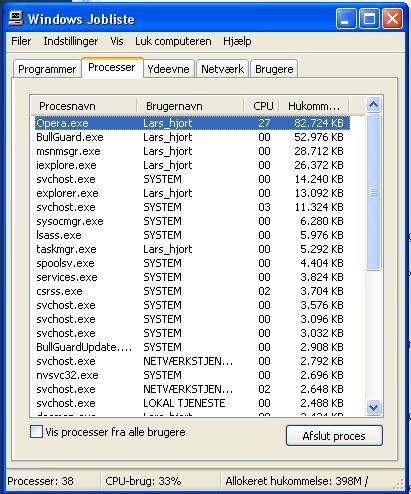Click the scroll down arrow of process list
This screenshot has height=494, width=411.
[x=373, y=407]
